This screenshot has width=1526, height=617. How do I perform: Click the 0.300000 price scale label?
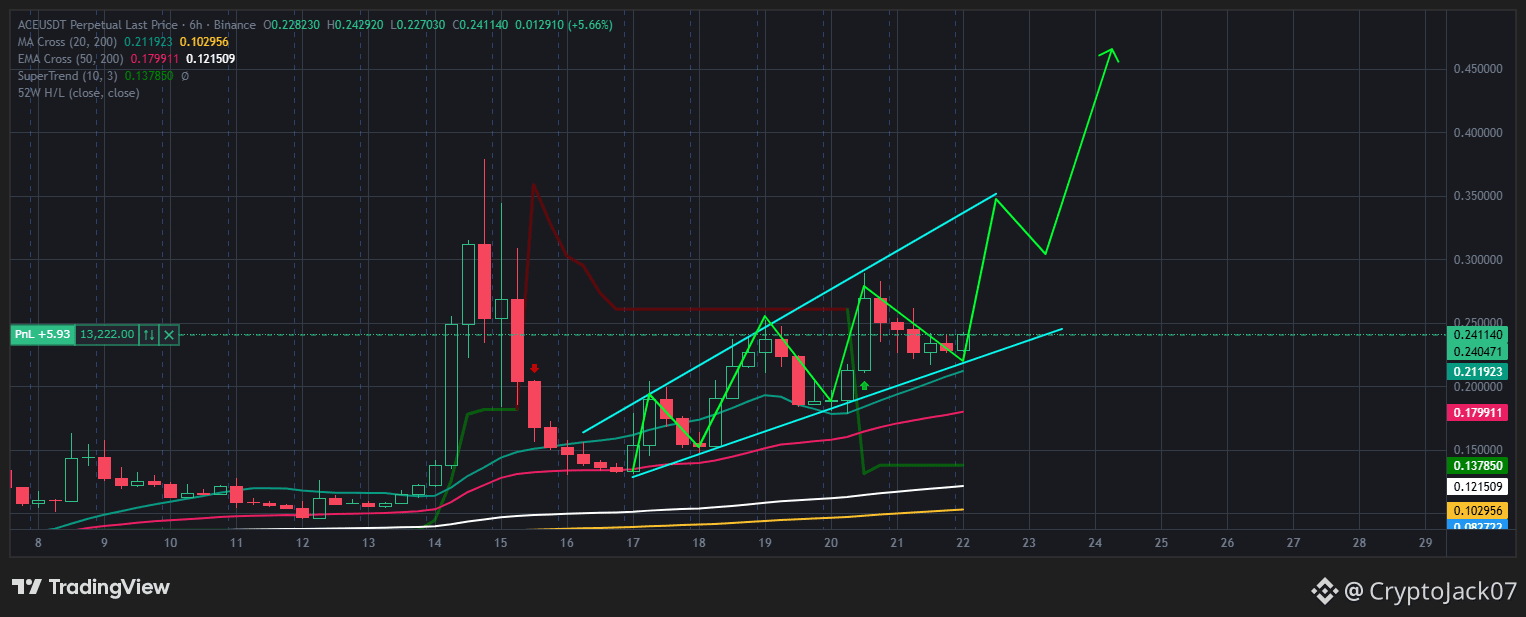[1479, 260]
